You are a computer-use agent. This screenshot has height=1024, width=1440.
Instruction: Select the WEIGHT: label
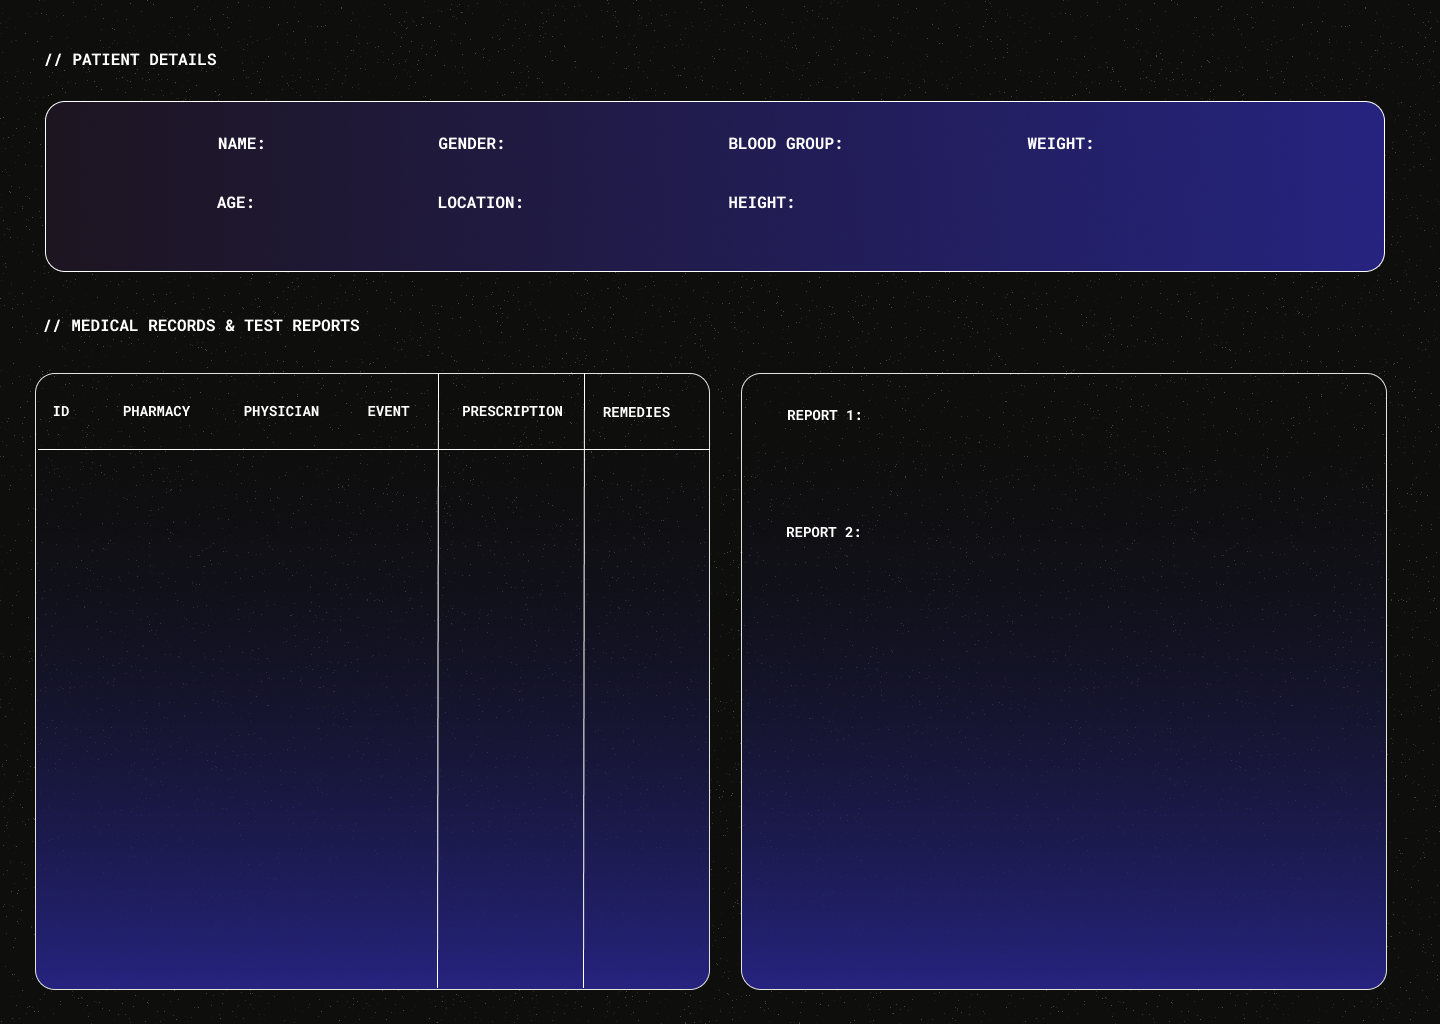[1060, 143]
